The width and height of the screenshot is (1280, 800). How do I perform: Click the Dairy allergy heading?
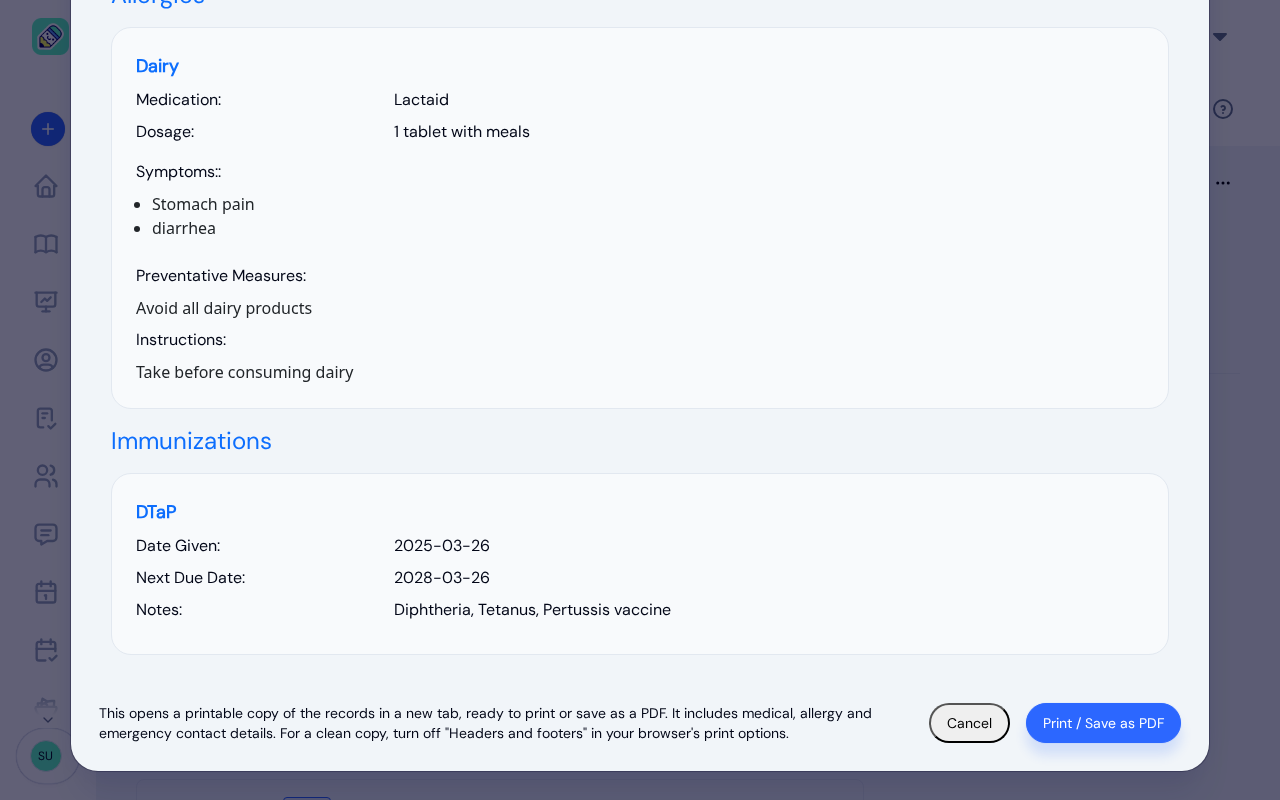point(157,66)
